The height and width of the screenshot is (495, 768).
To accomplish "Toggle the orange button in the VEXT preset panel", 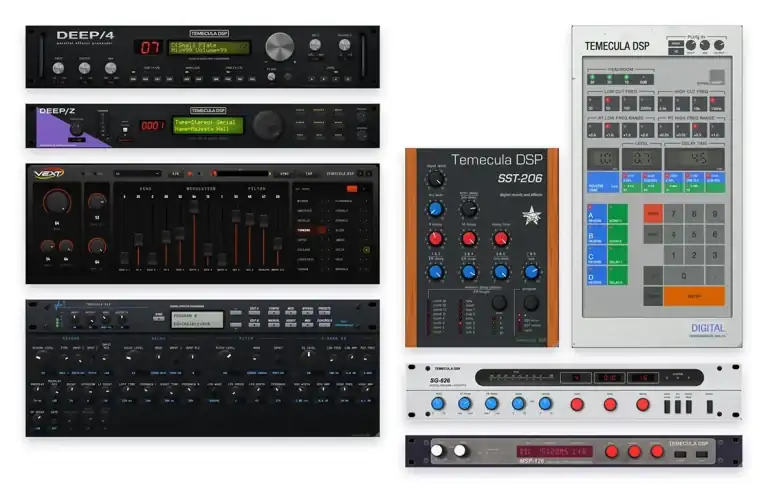I will click(352, 189).
